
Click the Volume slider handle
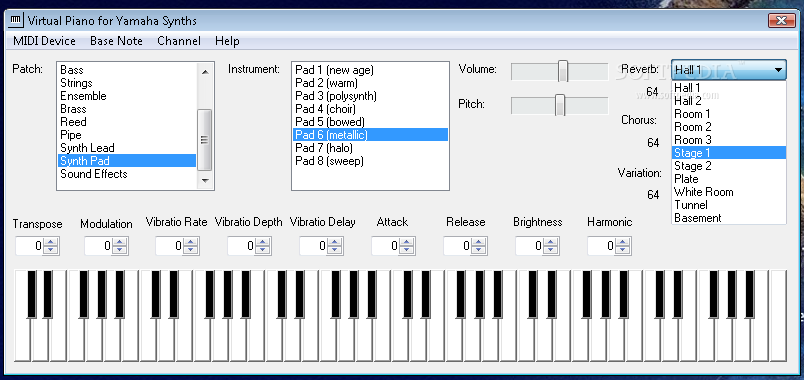[563, 71]
